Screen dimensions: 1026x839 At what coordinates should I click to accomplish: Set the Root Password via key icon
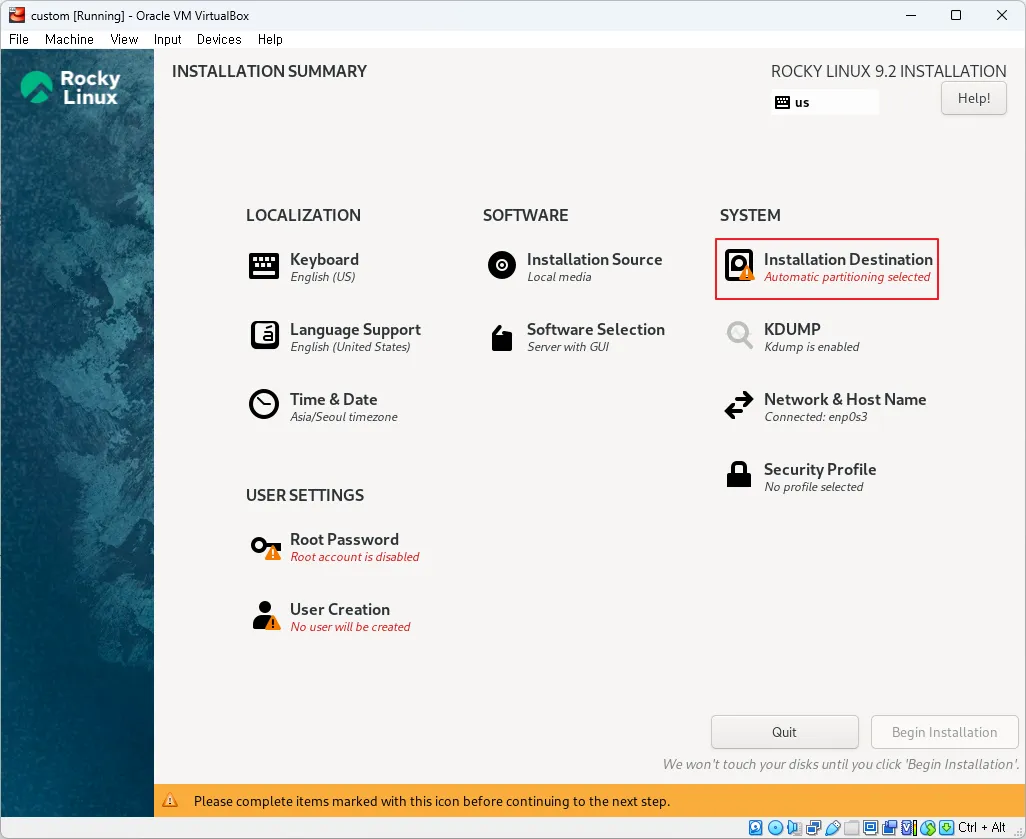[266, 546]
